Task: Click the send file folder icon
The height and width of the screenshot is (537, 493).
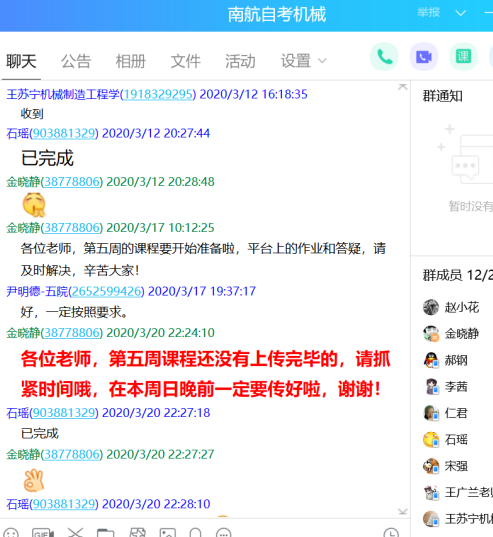Action: click(x=105, y=533)
